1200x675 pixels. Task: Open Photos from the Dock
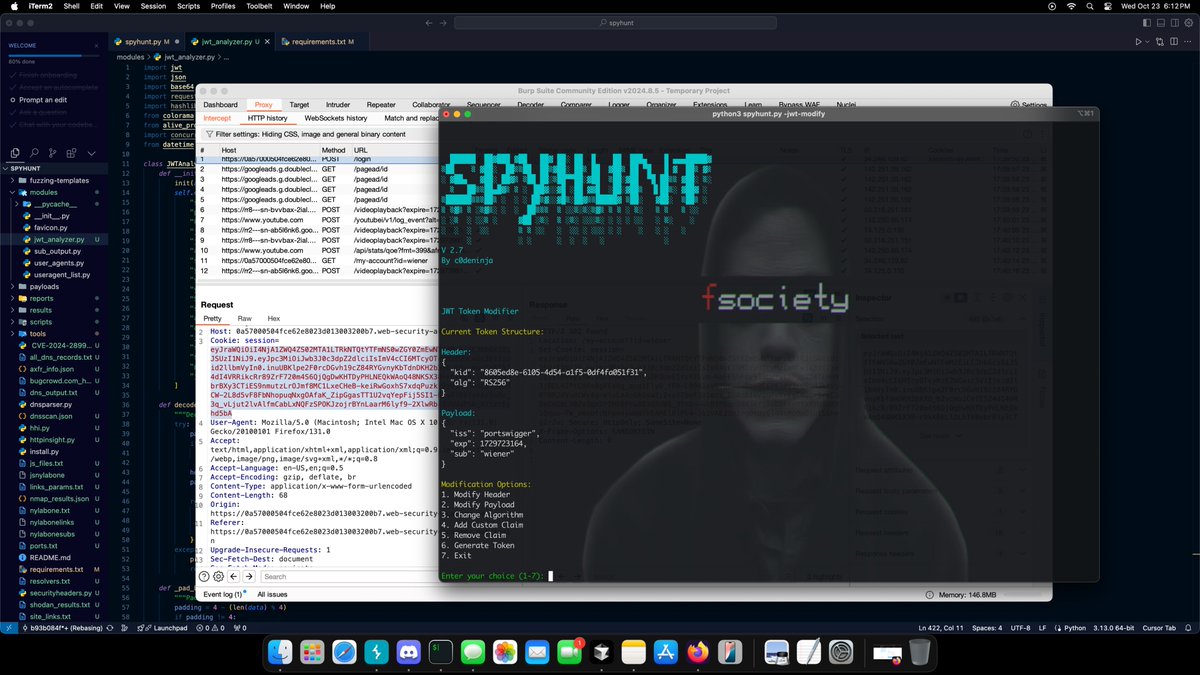point(505,652)
